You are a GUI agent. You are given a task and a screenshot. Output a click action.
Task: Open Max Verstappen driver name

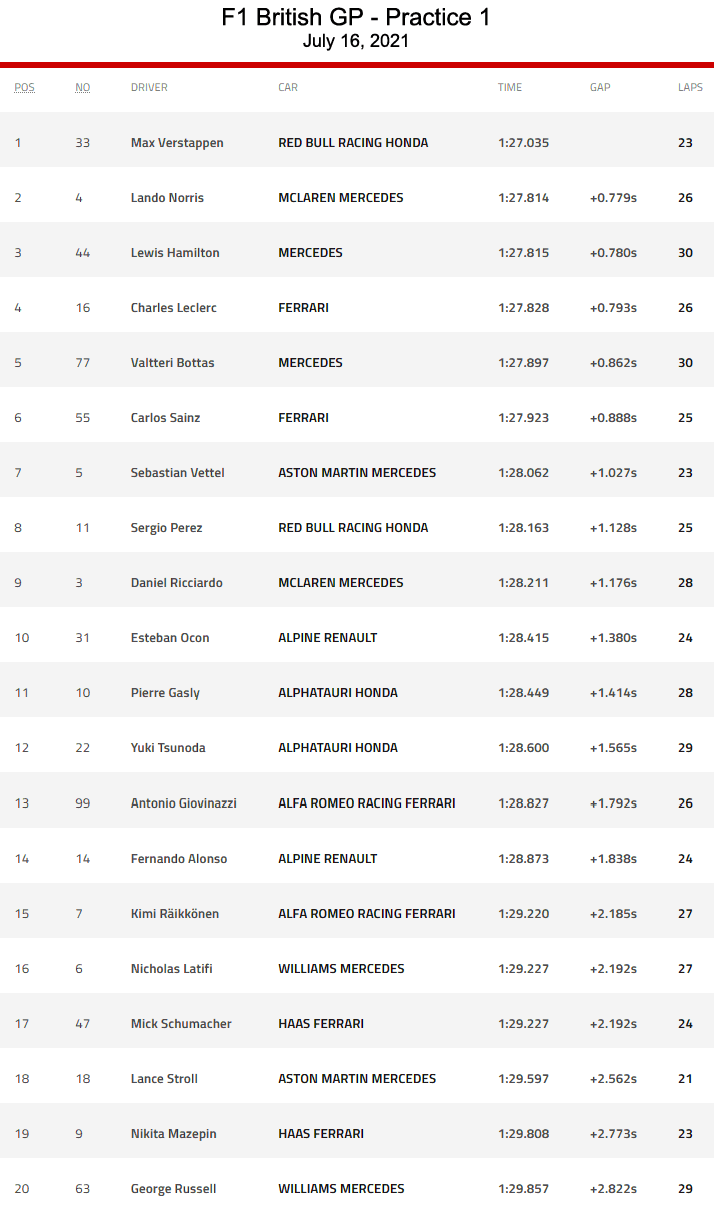(177, 143)
